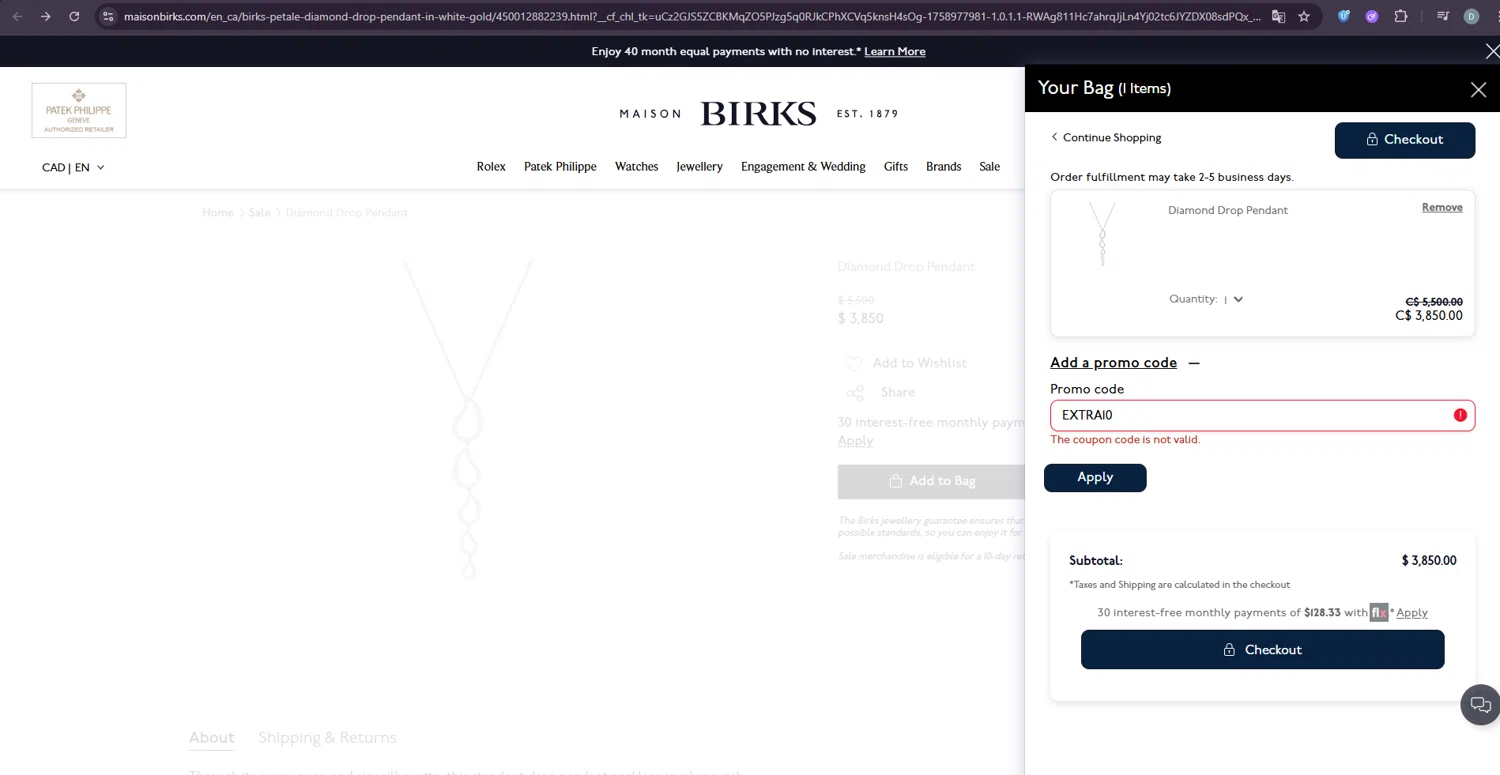This screenshot has width=1500, height=775.
Task: Switch to the Shipping & Returns tab
Action: click(327, 737)
